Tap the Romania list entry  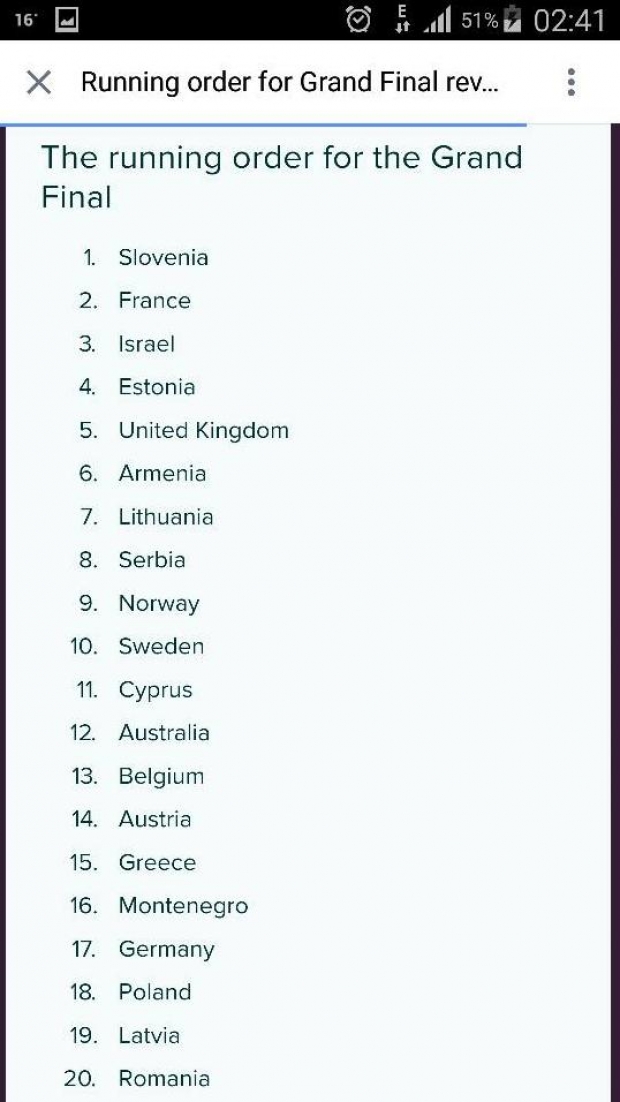164,1078
